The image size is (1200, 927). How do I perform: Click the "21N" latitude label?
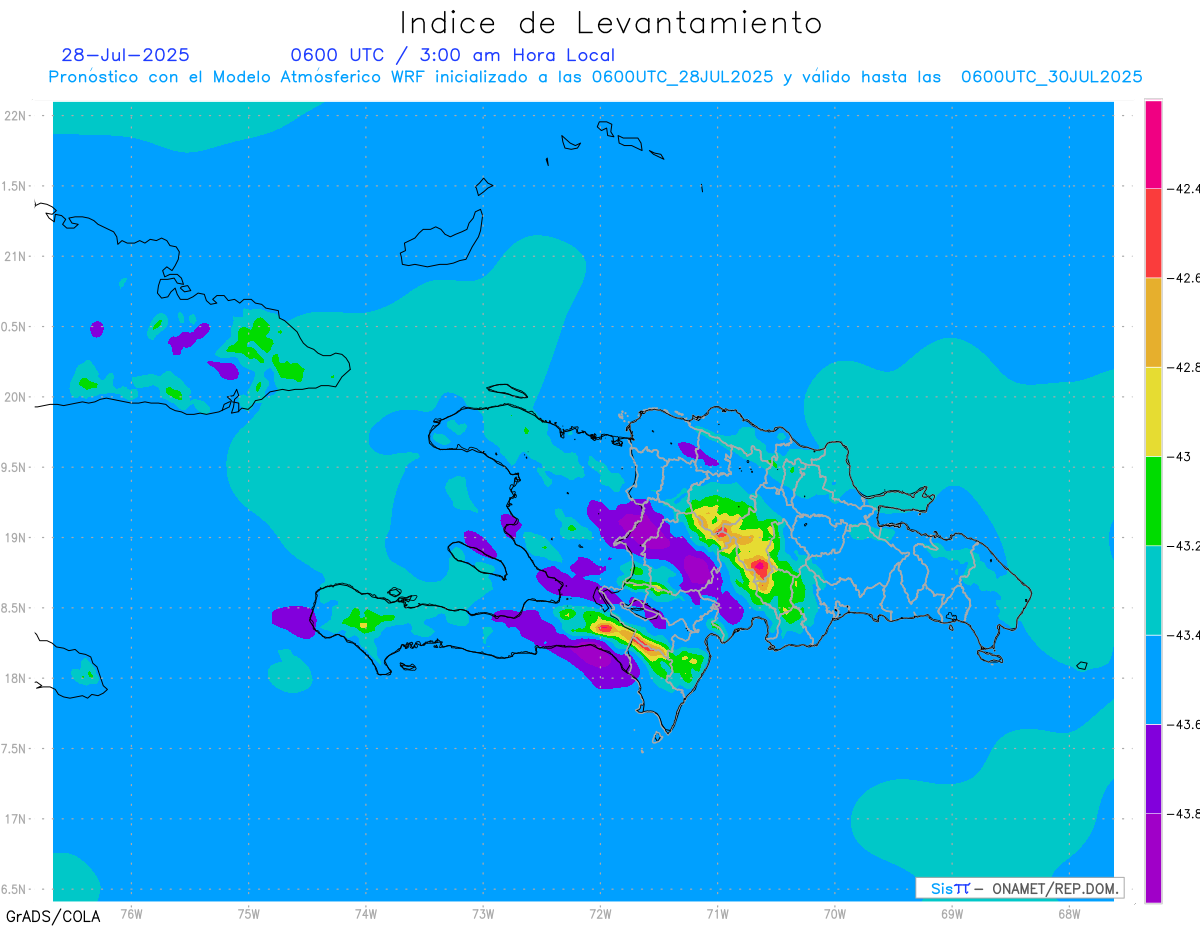point(16,256)
